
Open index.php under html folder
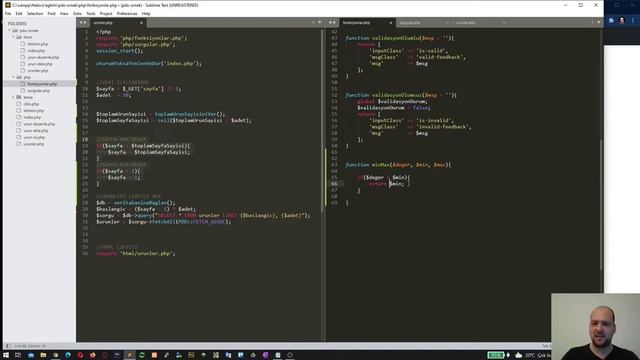[36, 51]
